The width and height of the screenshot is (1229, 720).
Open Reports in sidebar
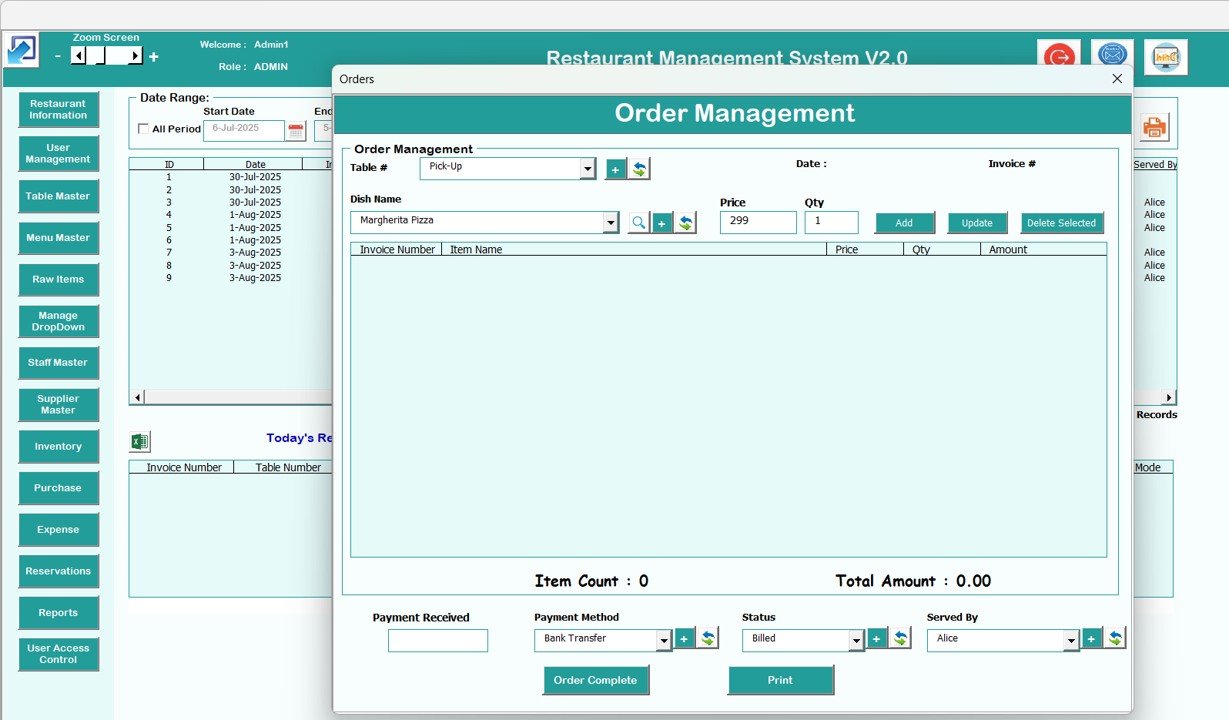(58, 613)
